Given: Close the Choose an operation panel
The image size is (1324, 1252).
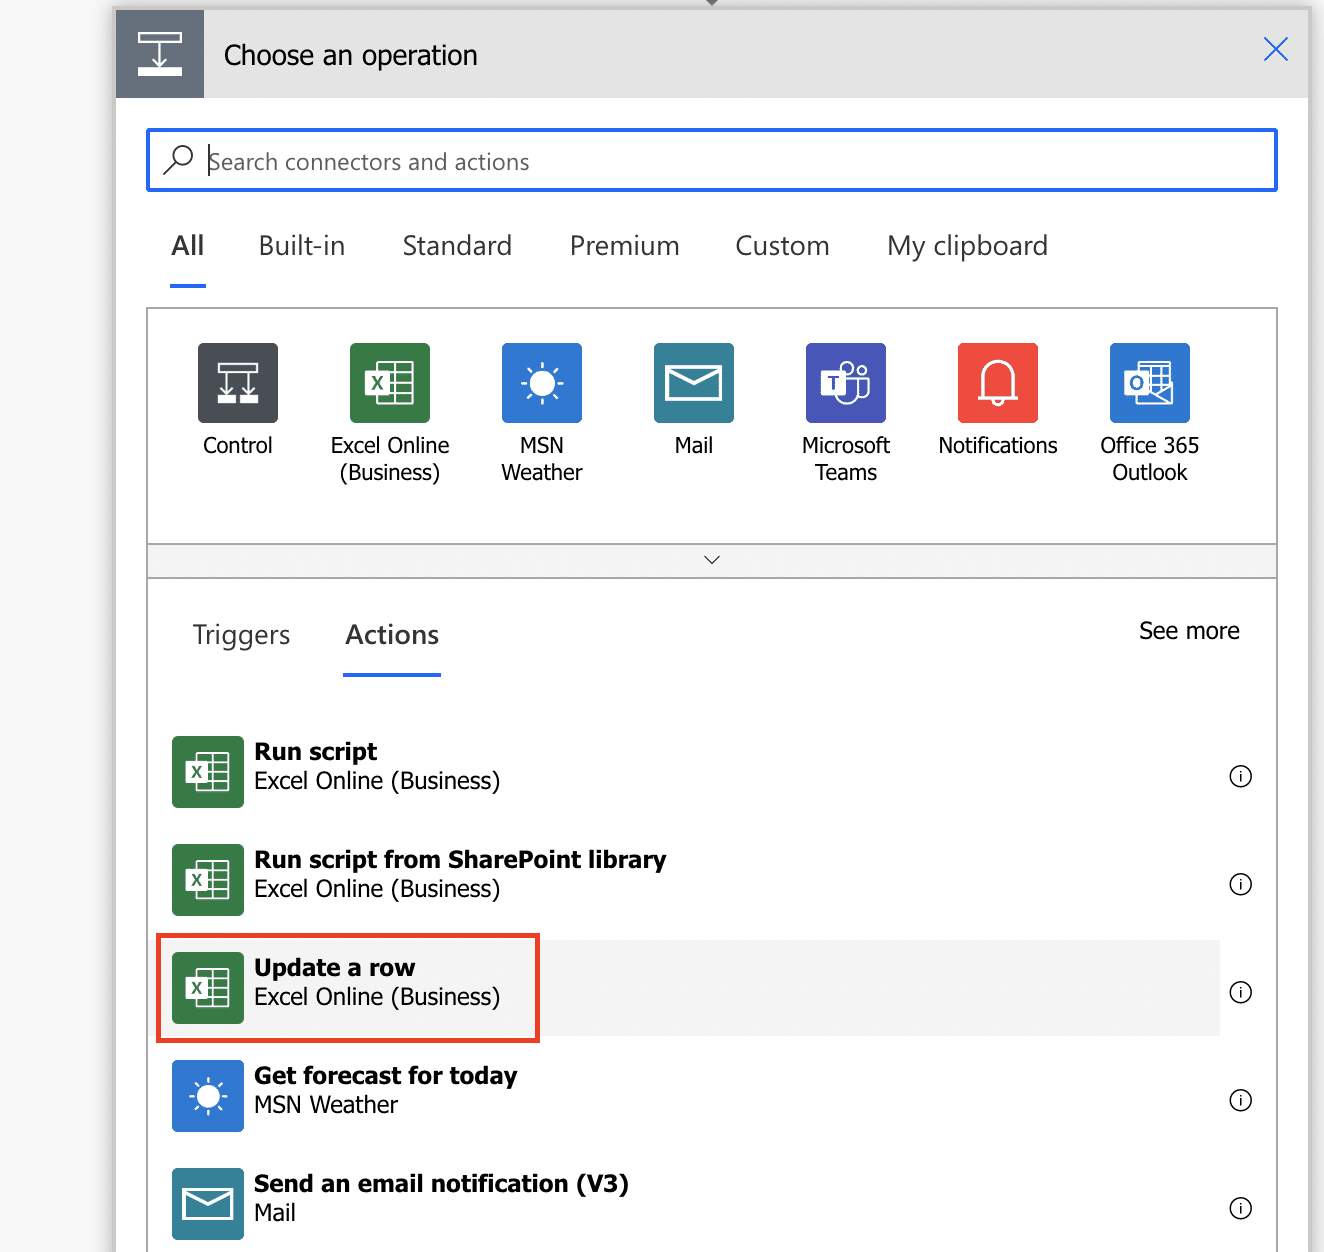Looking at the screenshot, I should (1275, 50).
